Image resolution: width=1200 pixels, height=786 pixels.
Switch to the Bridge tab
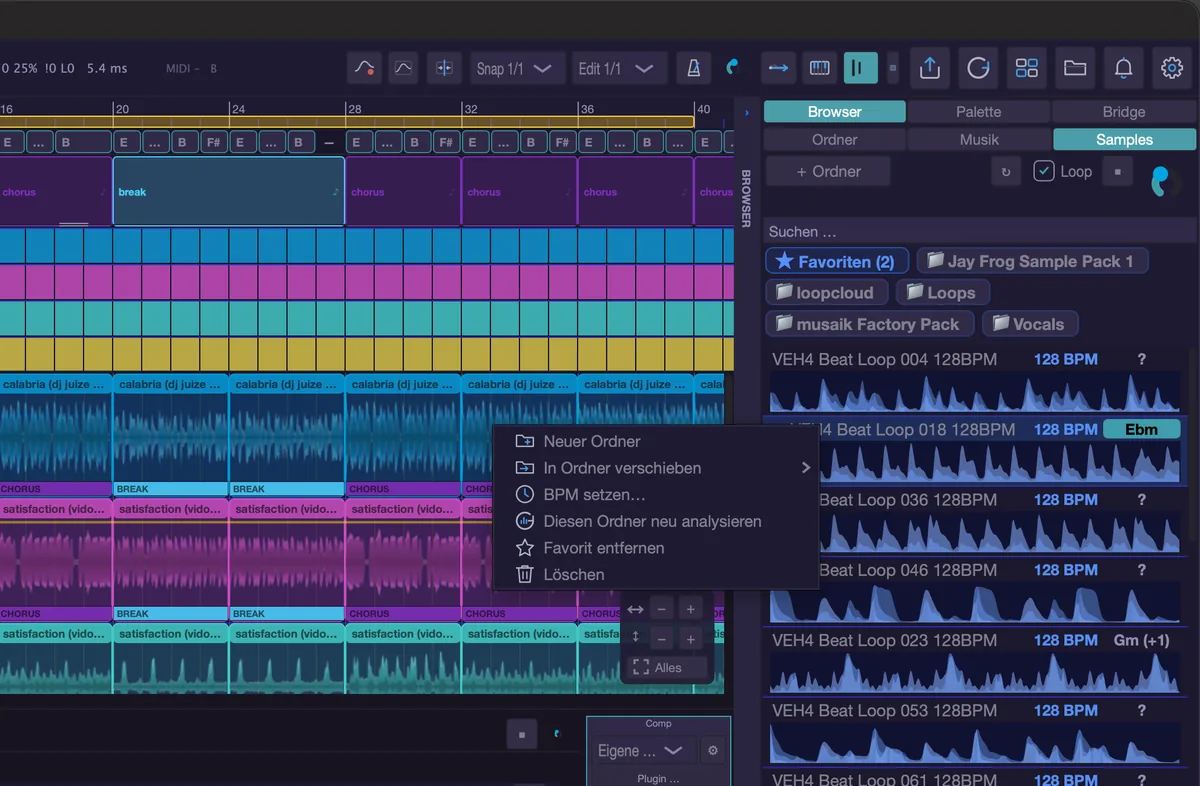pyautogui.click(x=1124, y=112)
